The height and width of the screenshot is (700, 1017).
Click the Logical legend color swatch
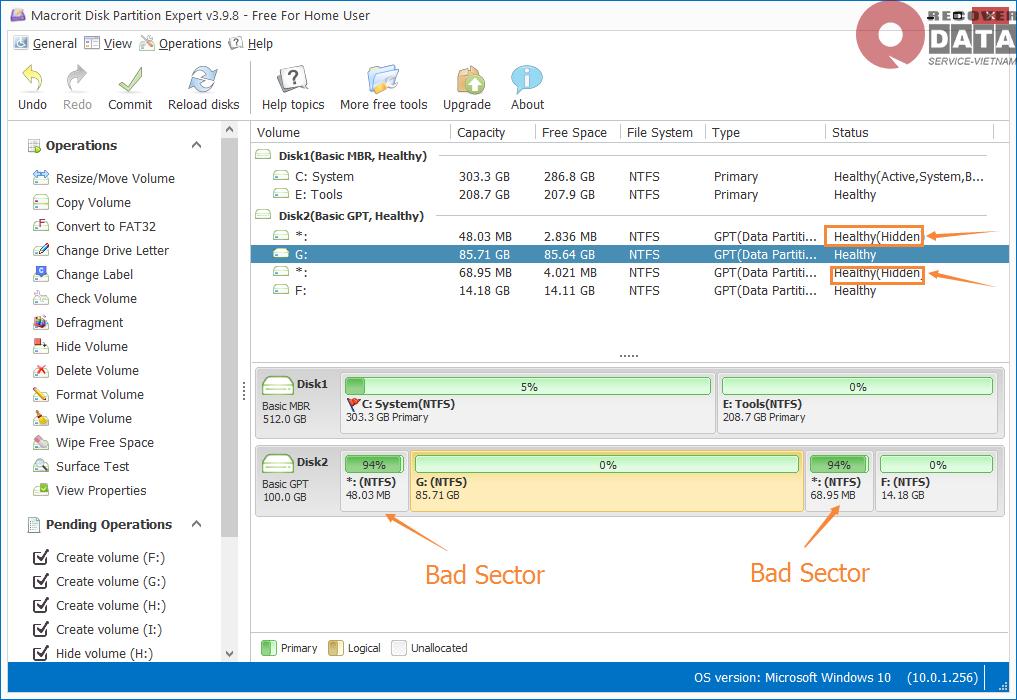coord(335,647)
